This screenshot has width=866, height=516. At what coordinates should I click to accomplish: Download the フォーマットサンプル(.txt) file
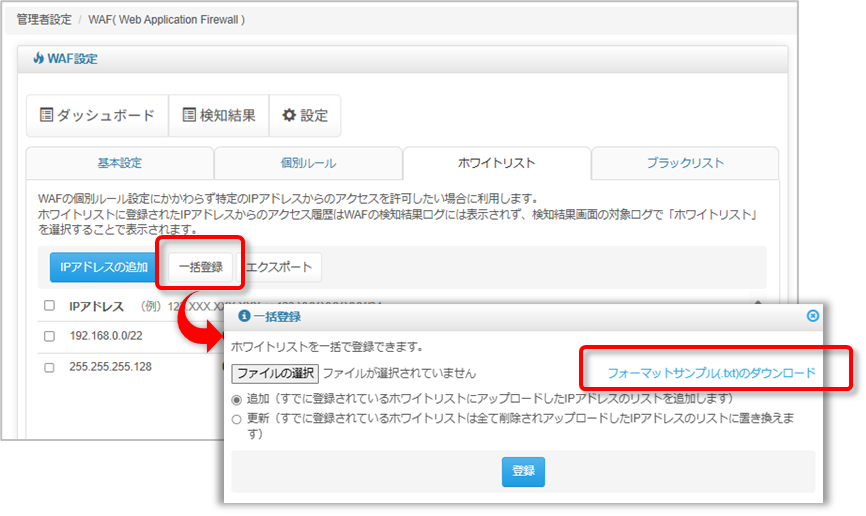click(x=711, y=373)
